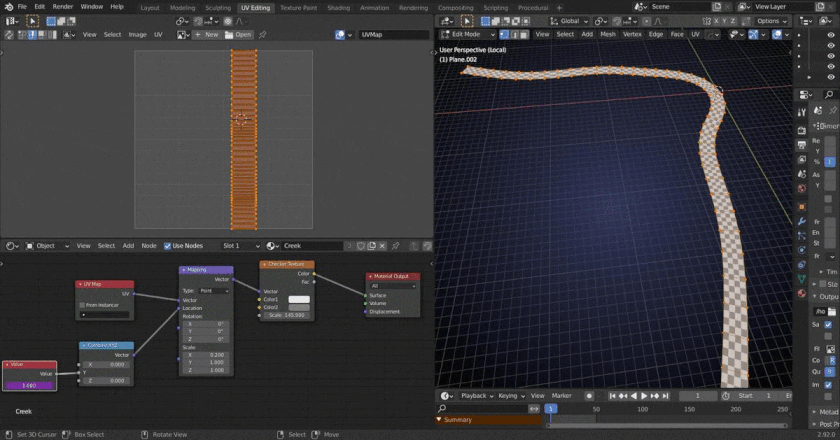The height and width of the screenshot is (440, 840).
Task: Open the Render menu
Action: 63,6
